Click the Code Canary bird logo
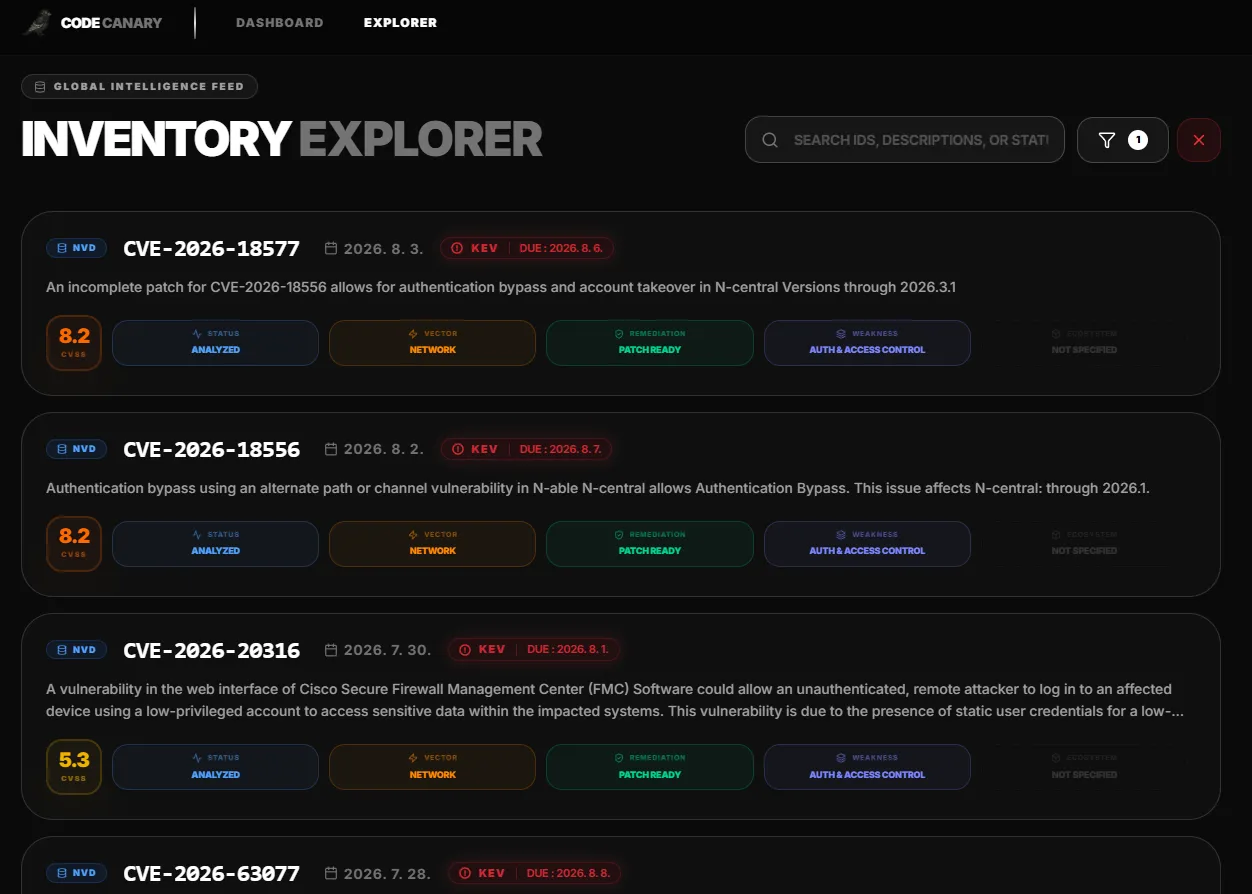 click(37, 22)
